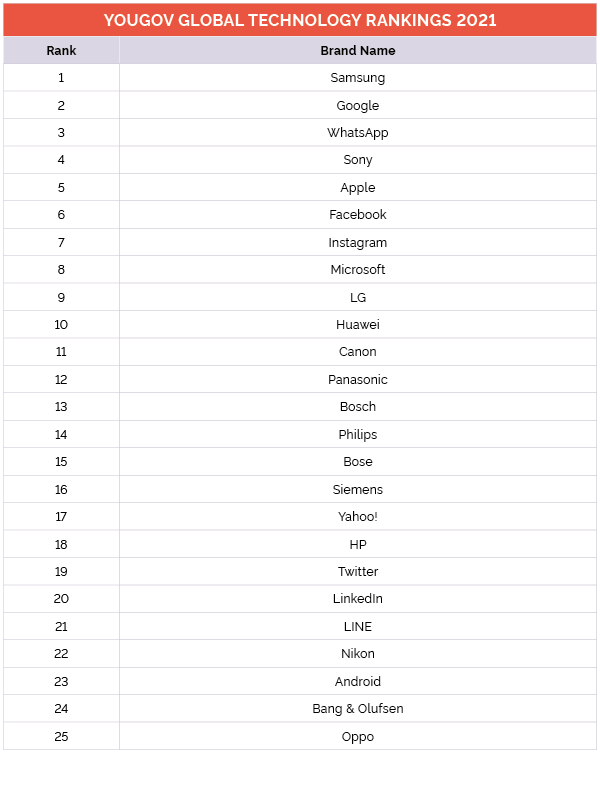
Task: Click the Philips brand name
Action: coord(358,434)
